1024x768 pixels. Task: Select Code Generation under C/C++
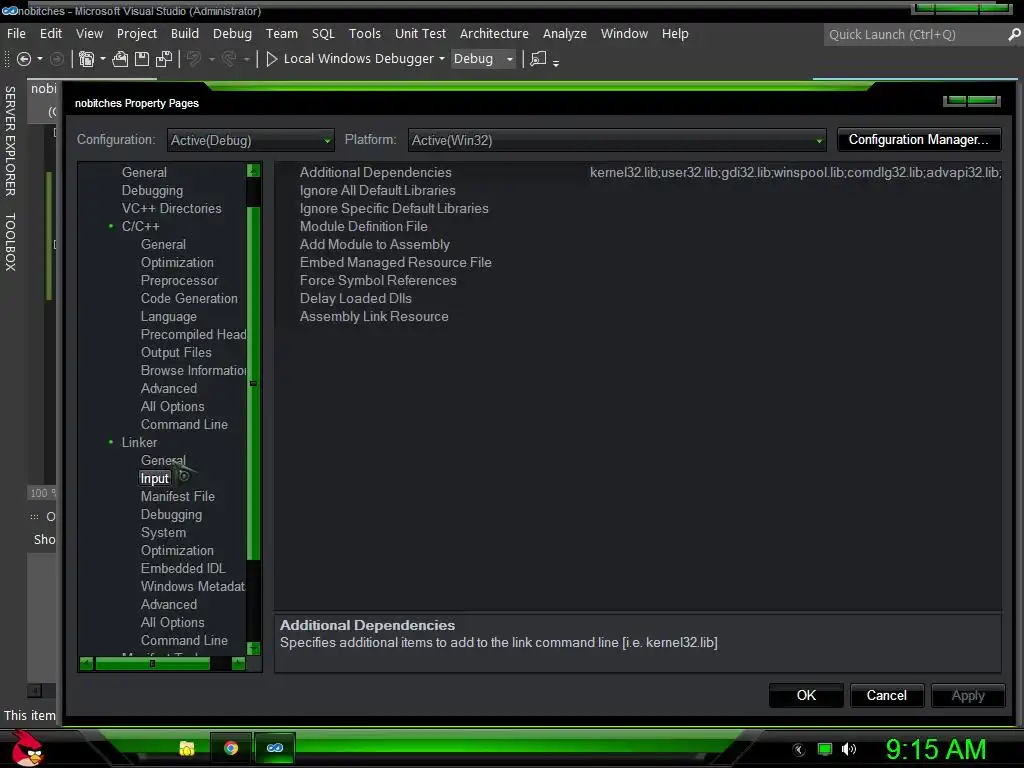189,298
